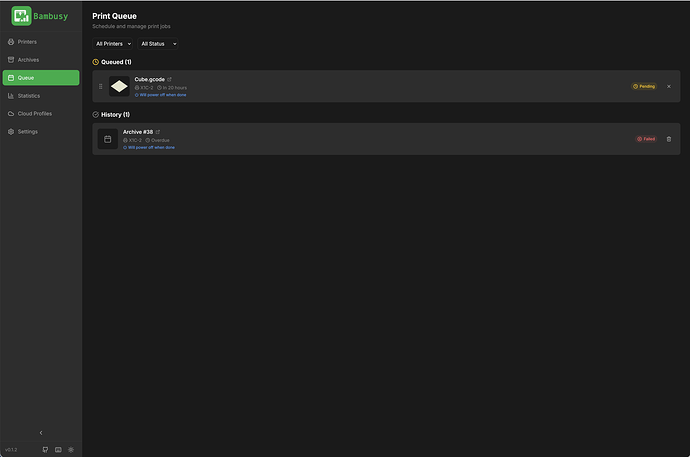Grab the drag handle on Cube.gcode
Screen dimensions: 690x457
[x=100, y=86]
